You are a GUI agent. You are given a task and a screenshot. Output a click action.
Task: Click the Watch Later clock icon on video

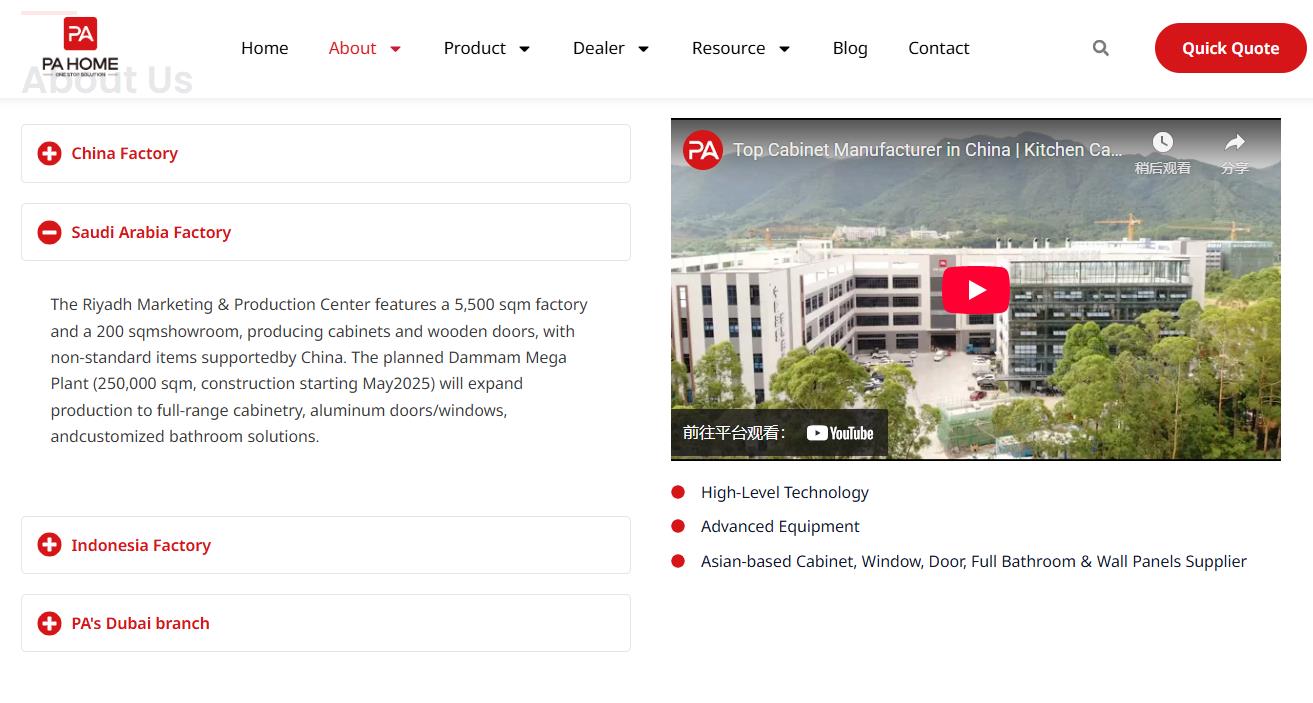point(1162,143)
